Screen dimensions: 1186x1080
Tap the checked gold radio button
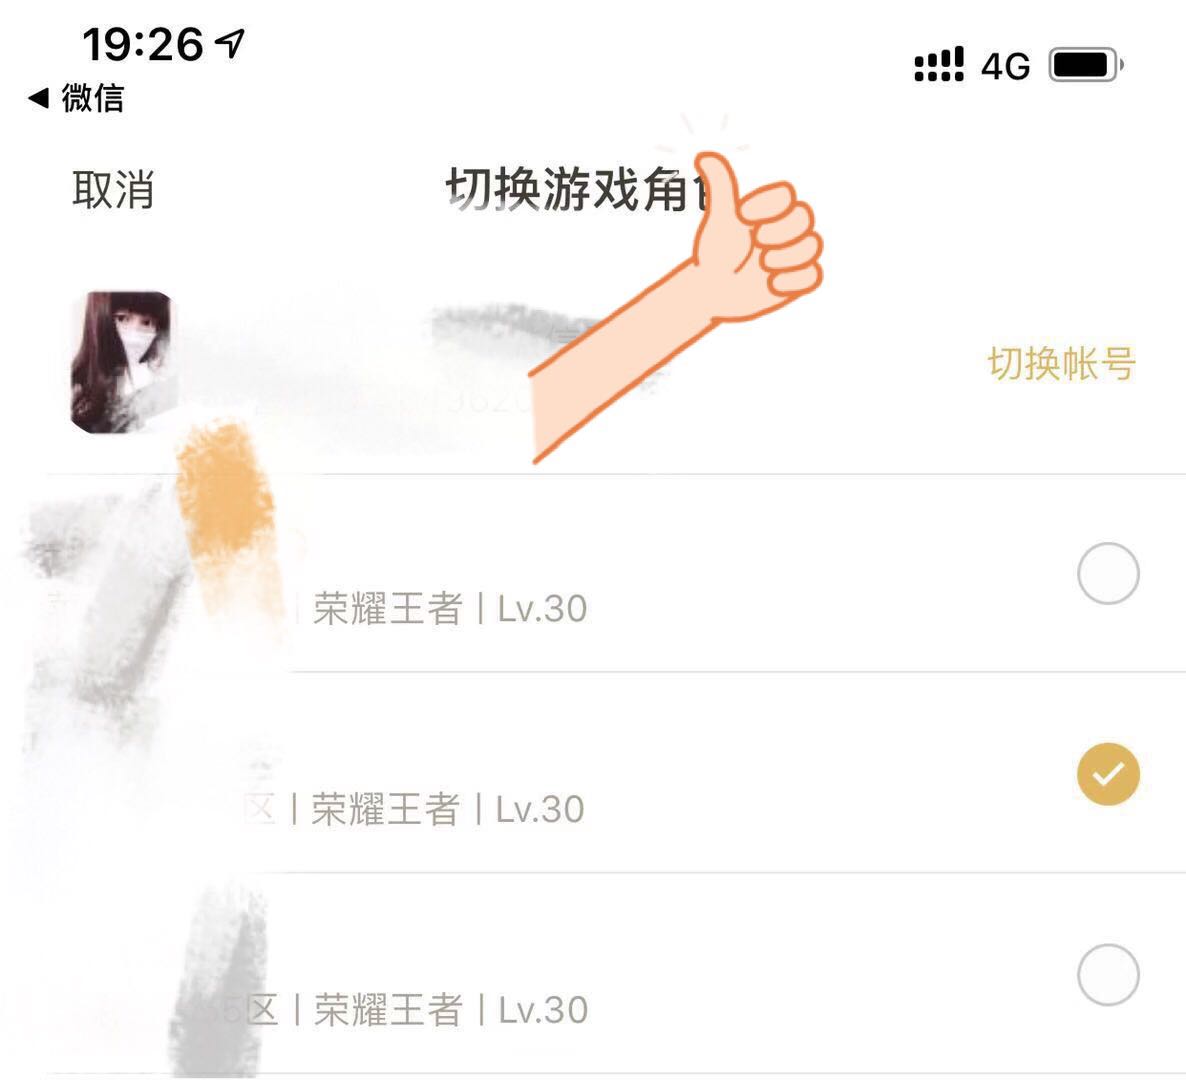(1108, 774)
